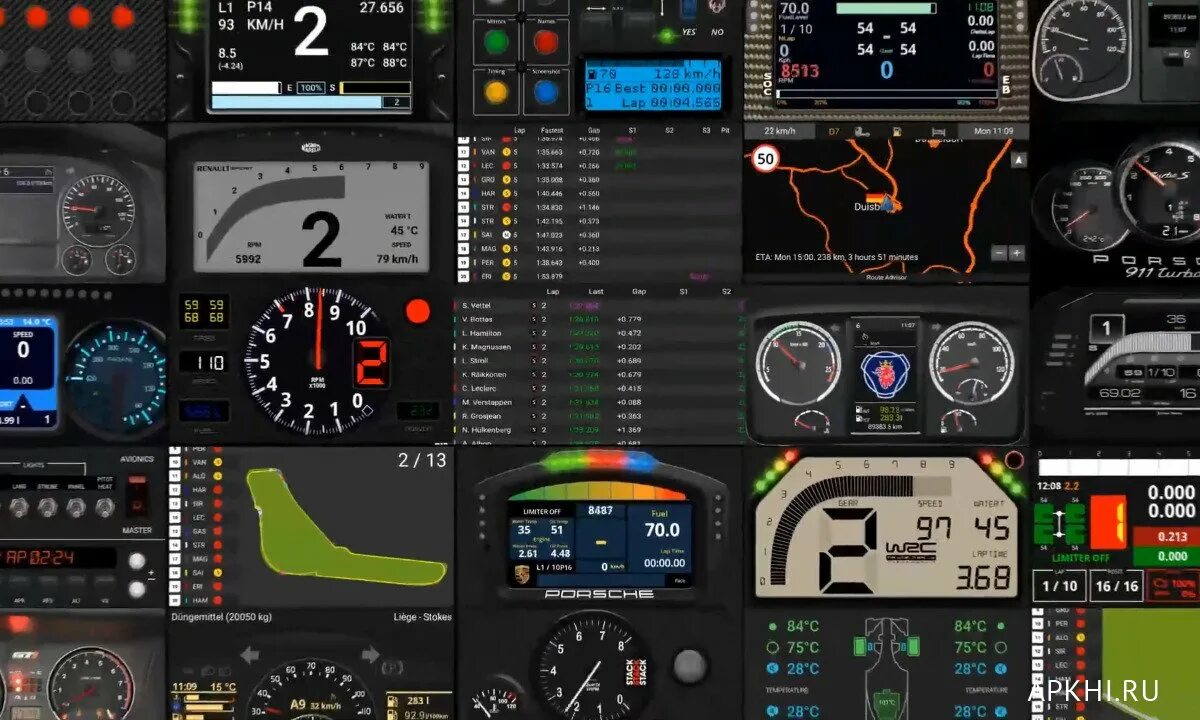Click the truck dash left turn arrow
Image resolution: width=1200 pixels, height=720 pixels.
click(x=250, y=656)
